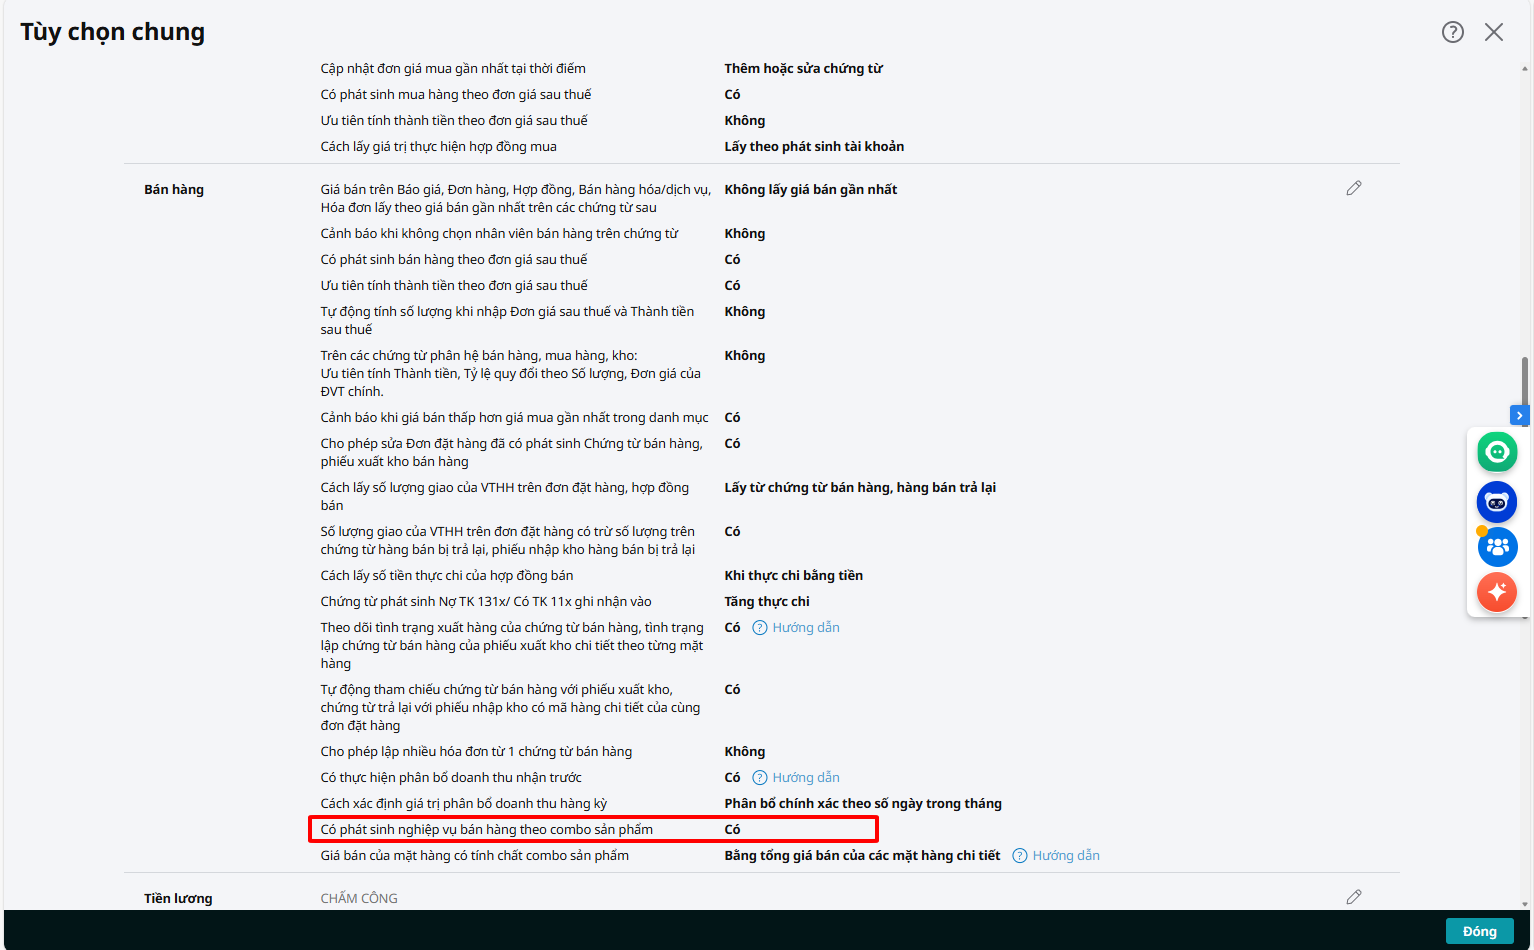Open the green chat support icon
1534x950 pixels.
tap(1497, 452)
